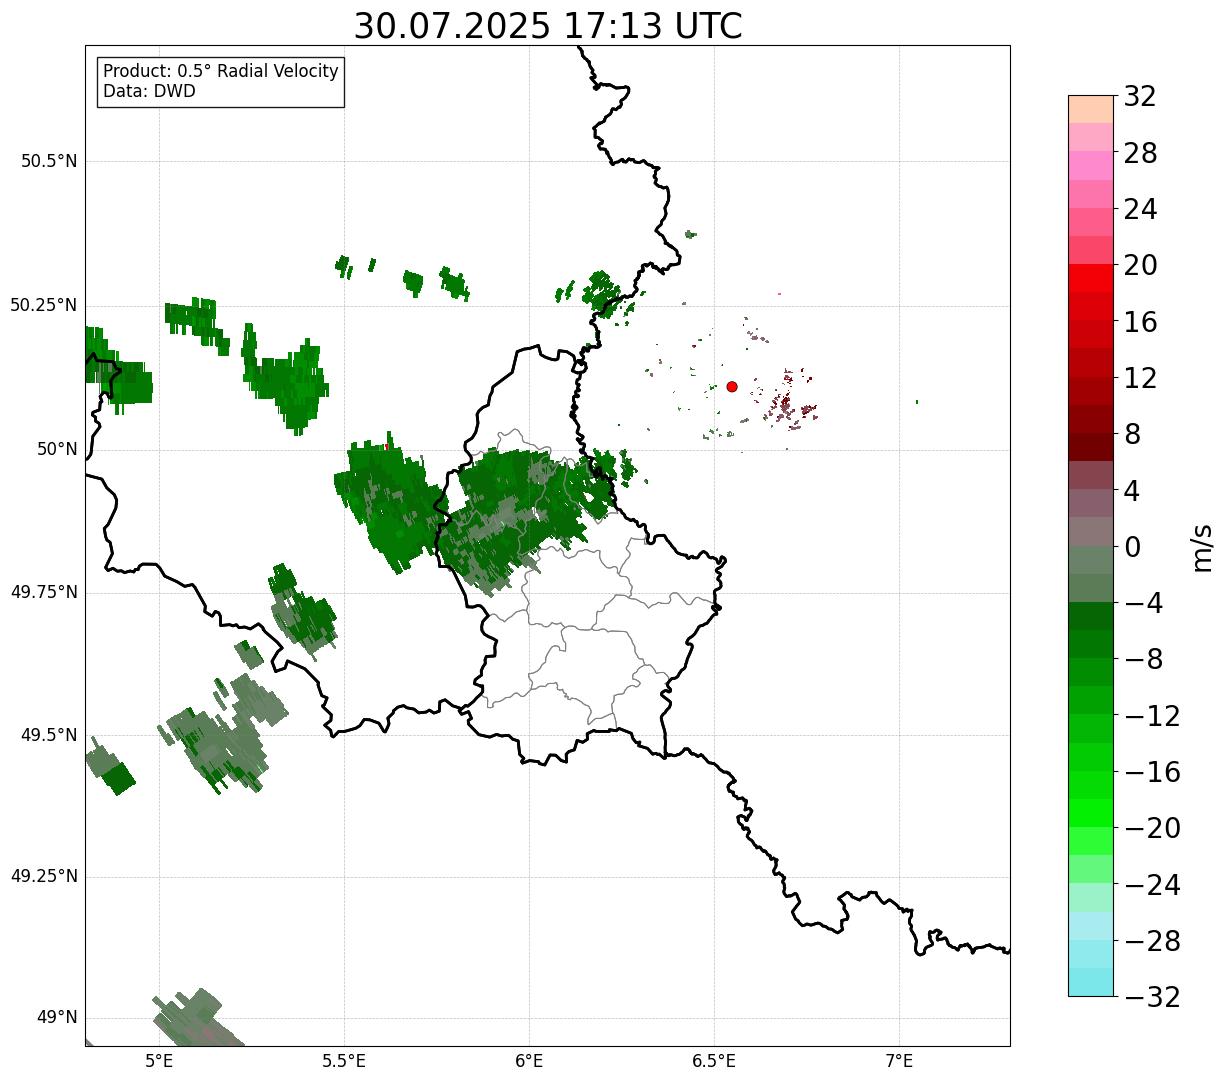The height and width of the screenshot is (1081, 1225).
Task: Click the 49°N latitude label
Action: [x=57, y=1018]
